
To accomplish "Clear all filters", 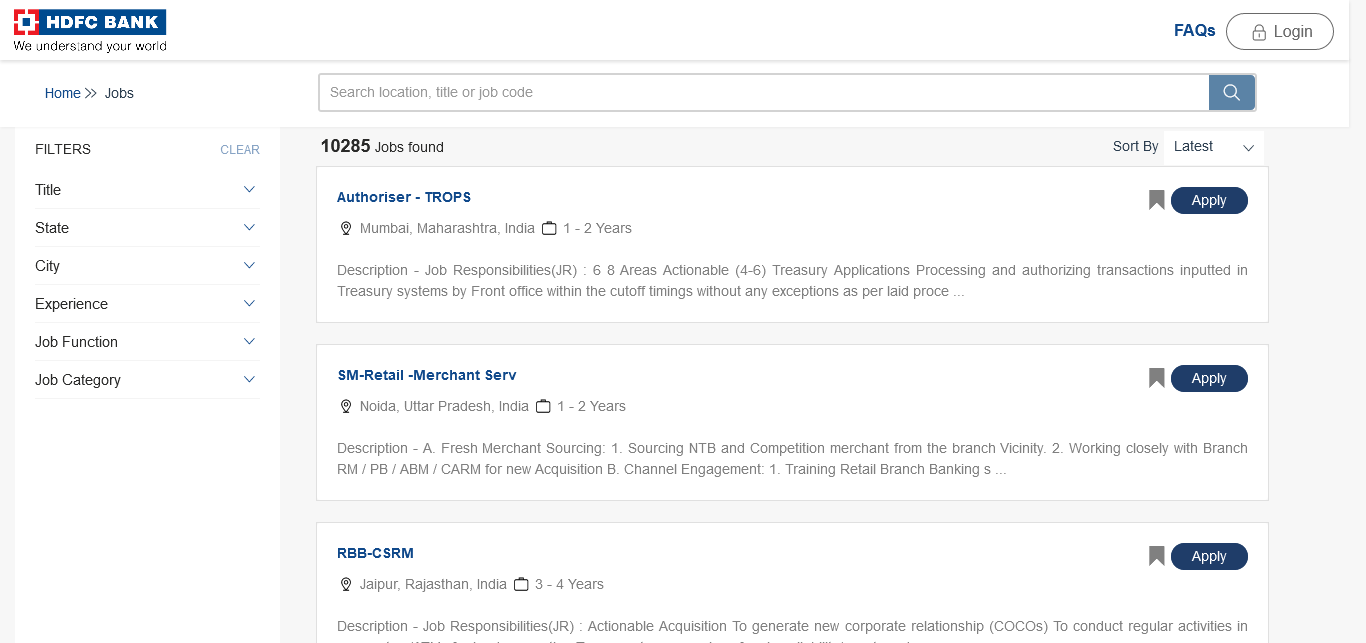I will [239, 150].
